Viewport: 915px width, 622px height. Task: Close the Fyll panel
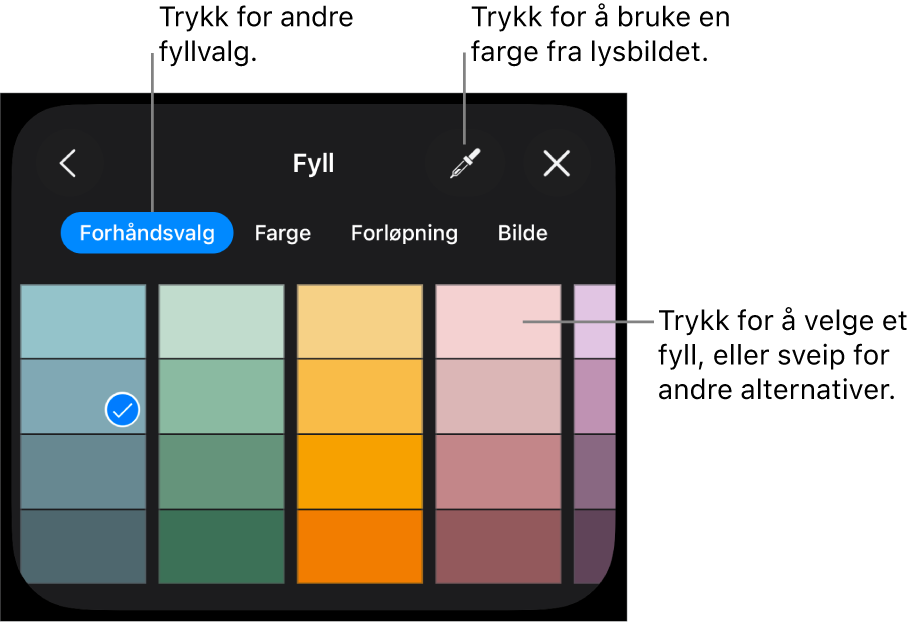(x=557, y=163)
